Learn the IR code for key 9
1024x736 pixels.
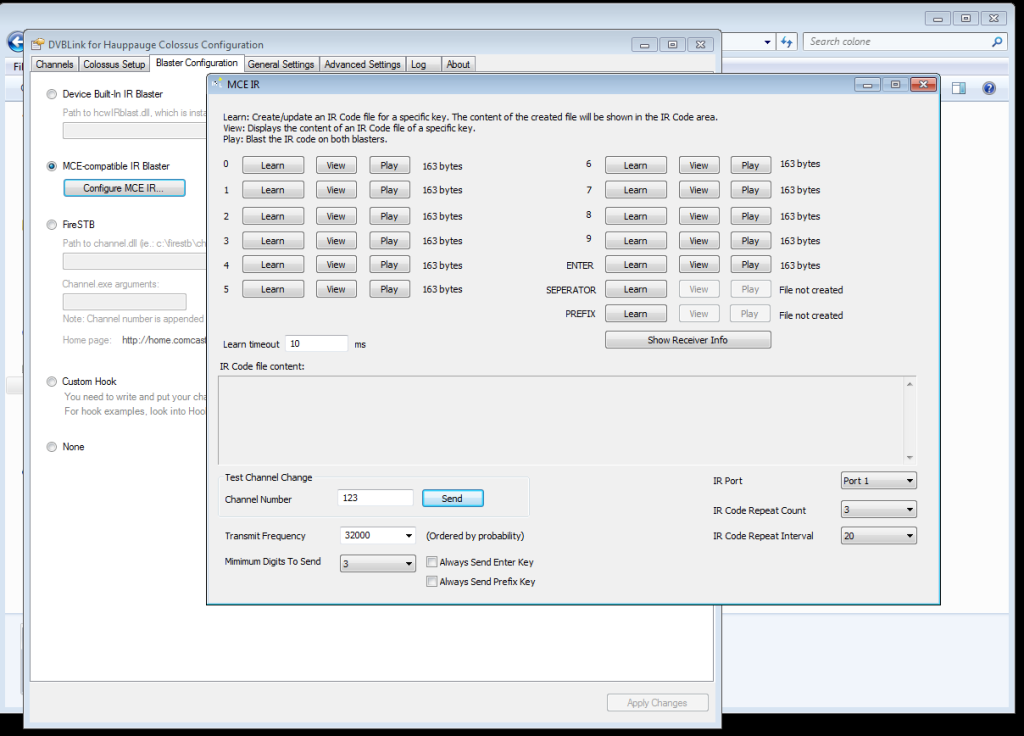point(636,241)
